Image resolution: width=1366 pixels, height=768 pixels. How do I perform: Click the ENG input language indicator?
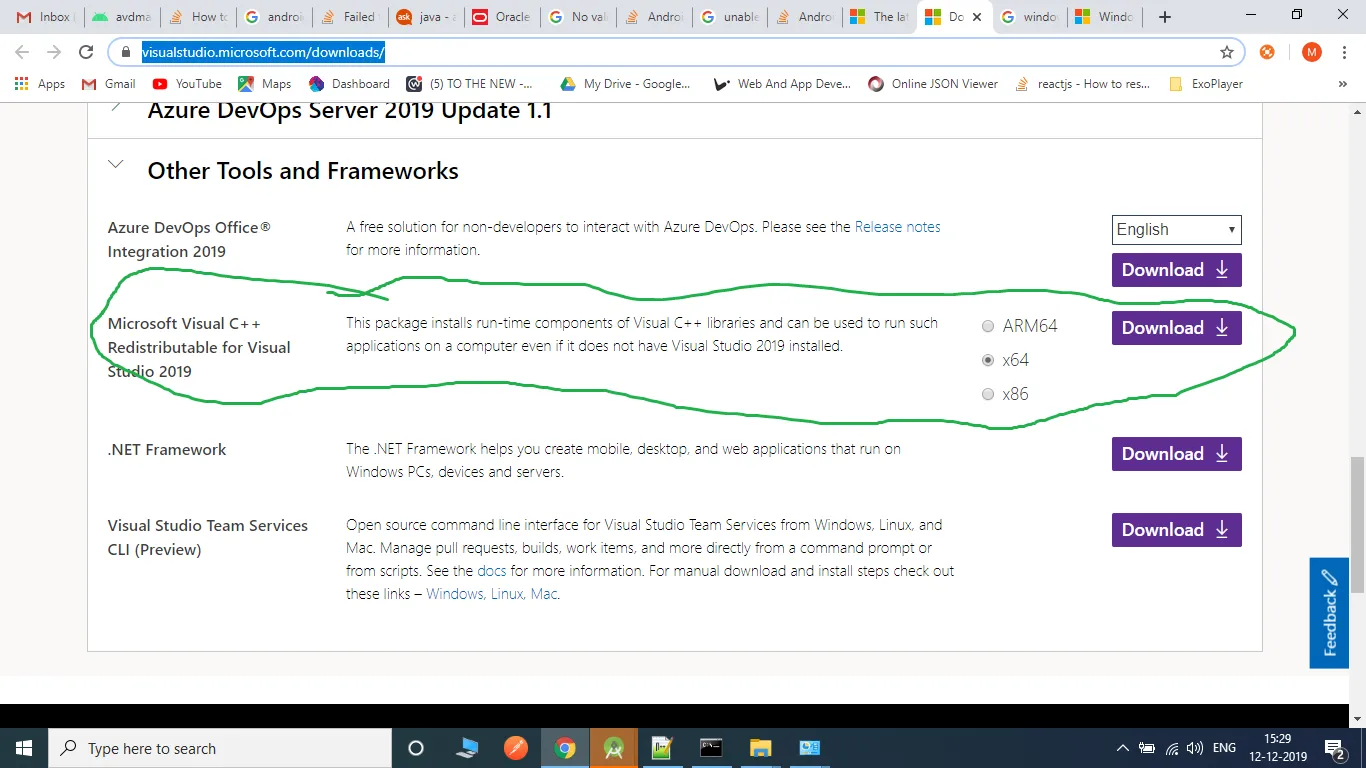pos(1224,748)
